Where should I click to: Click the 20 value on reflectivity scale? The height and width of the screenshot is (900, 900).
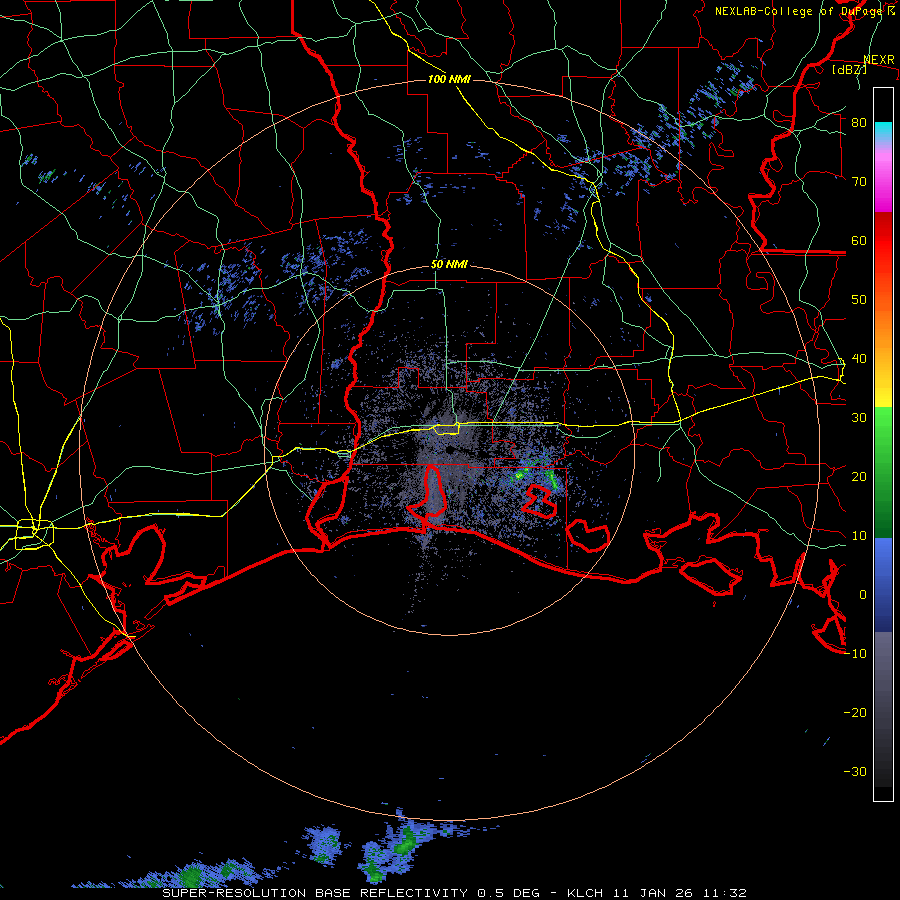tap(859, 477)
